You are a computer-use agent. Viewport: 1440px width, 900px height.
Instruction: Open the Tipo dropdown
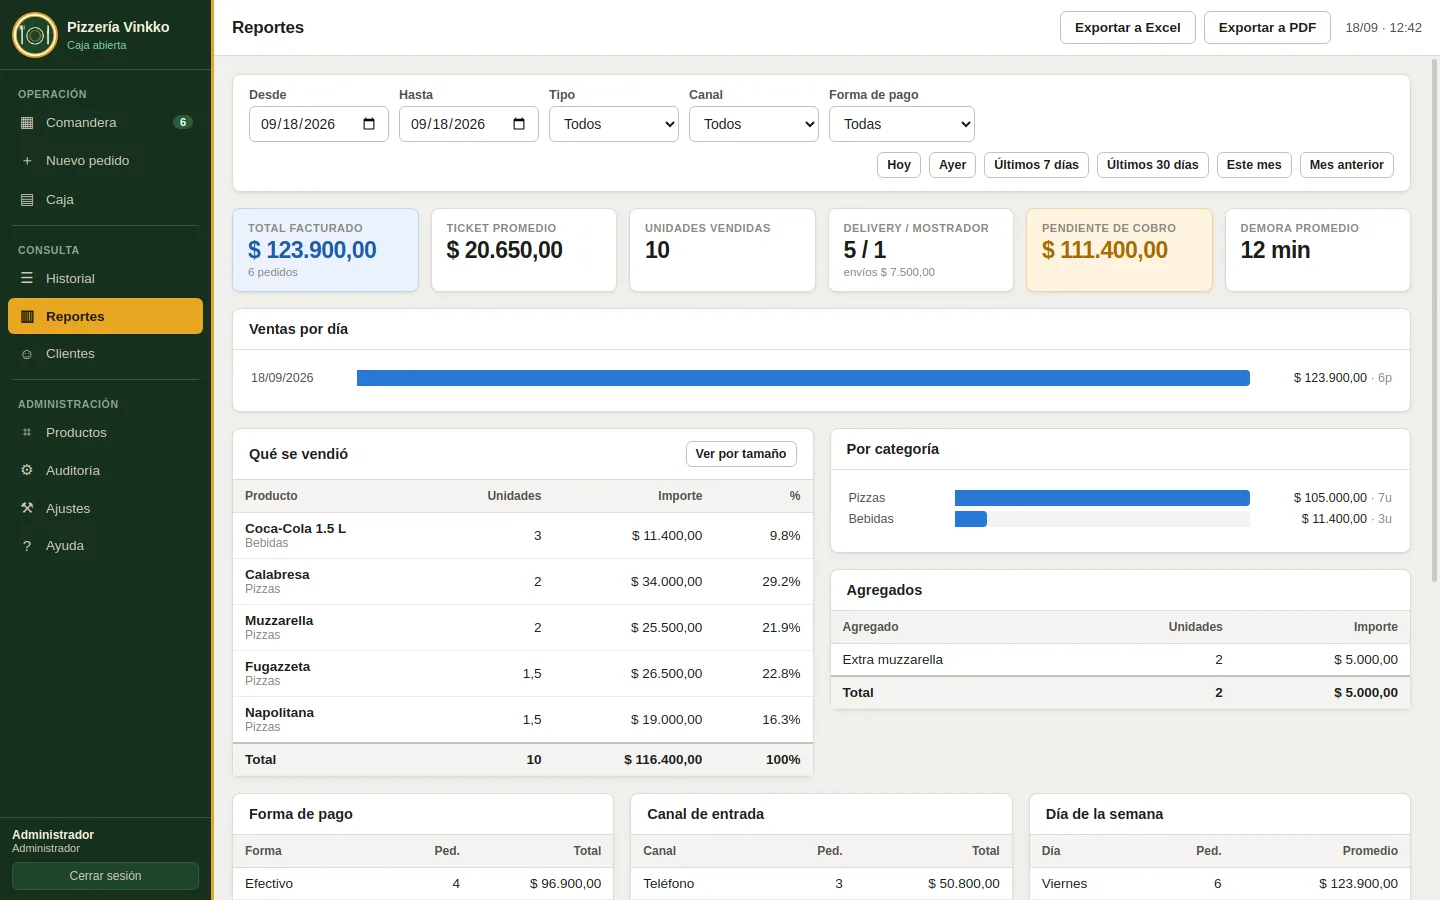[x=614, y=124]
